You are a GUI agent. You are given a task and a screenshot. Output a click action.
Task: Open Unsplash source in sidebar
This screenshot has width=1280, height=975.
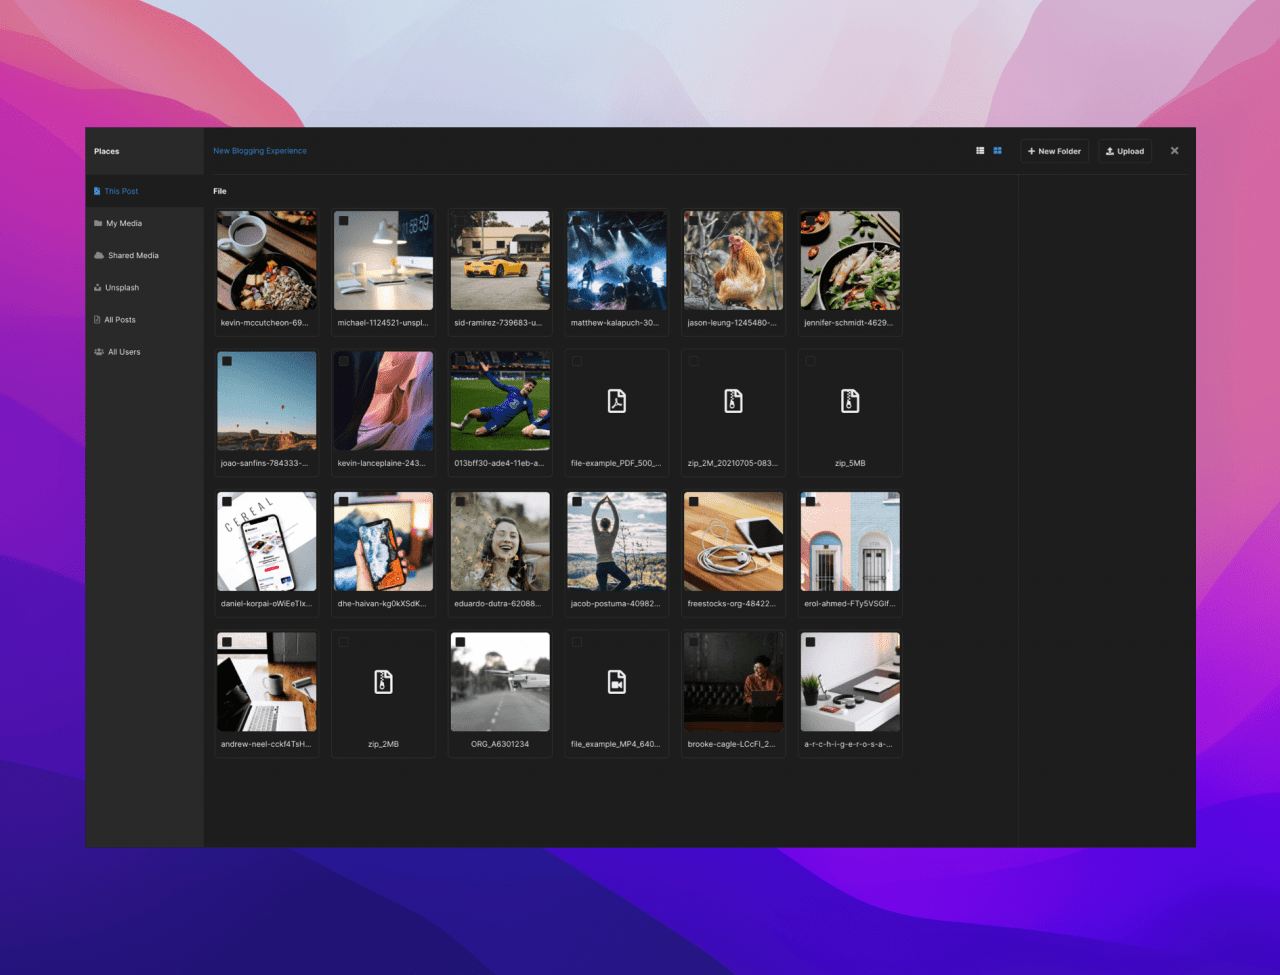[122, 288]
